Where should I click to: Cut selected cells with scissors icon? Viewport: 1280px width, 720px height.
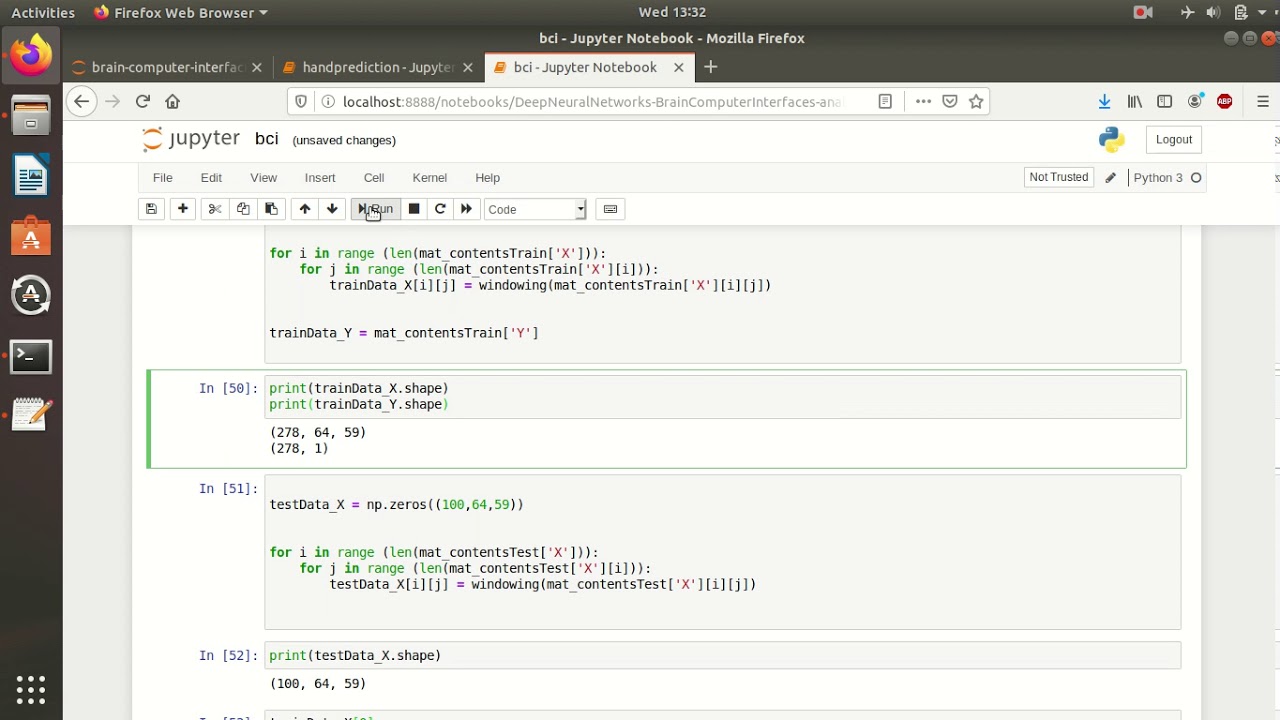tap(214, 209)
